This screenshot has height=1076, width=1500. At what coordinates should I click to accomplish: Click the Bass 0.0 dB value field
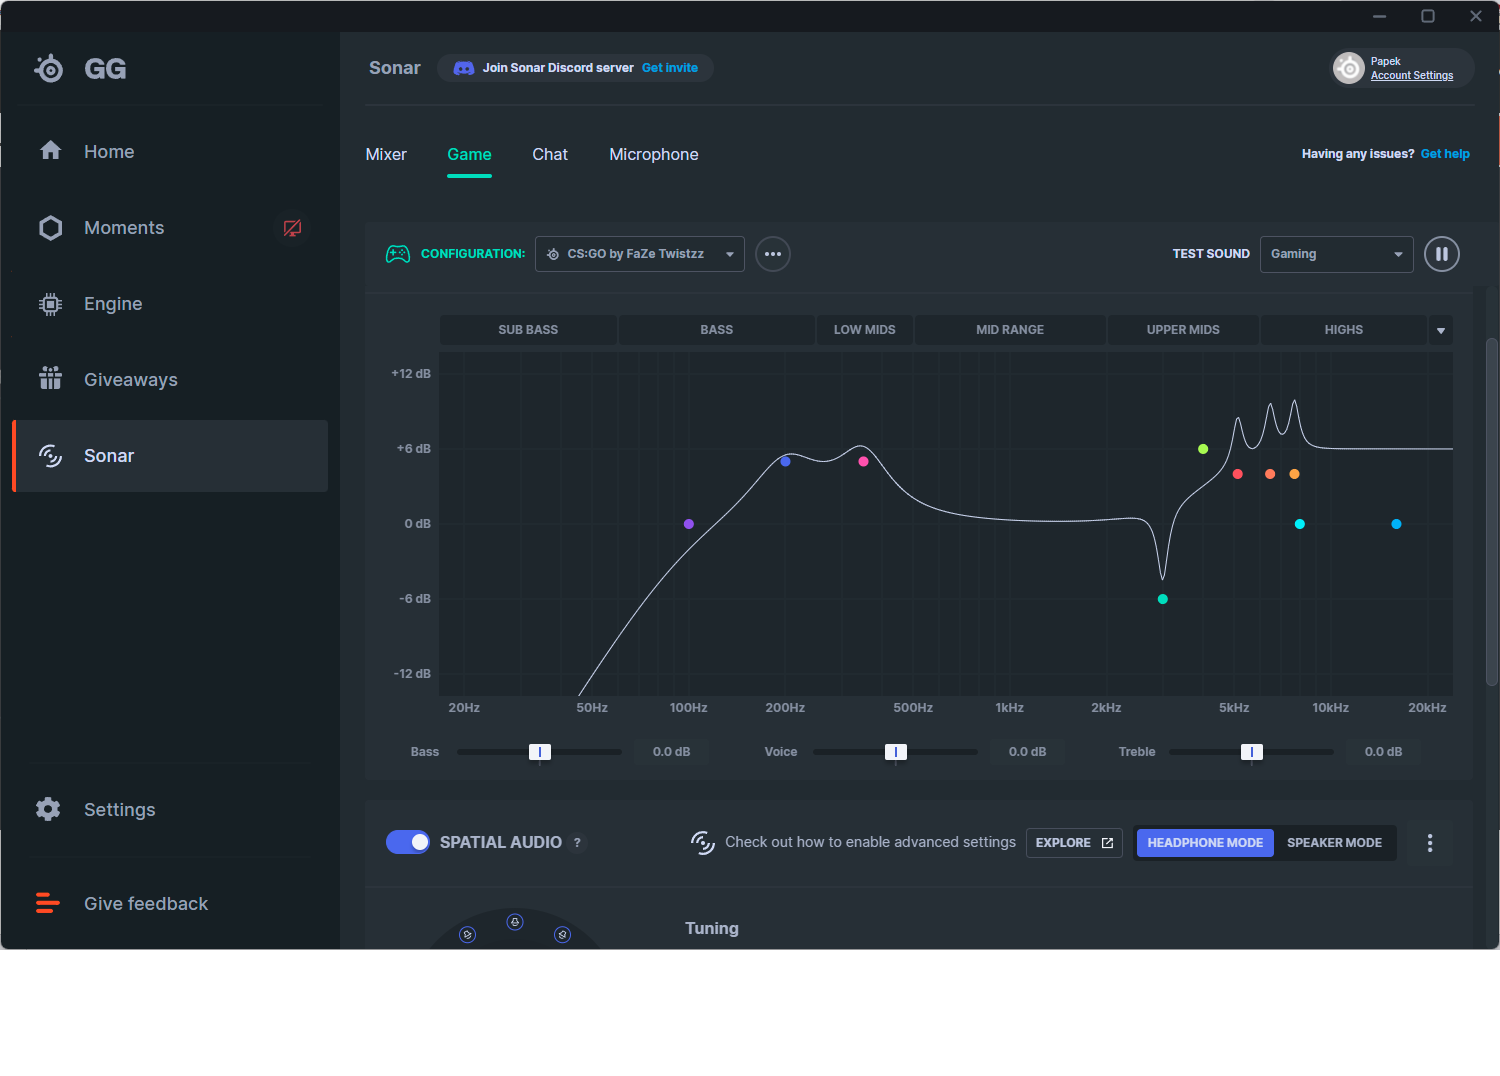[671, 752]
